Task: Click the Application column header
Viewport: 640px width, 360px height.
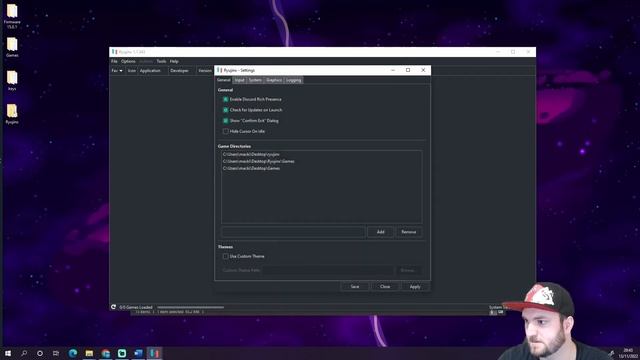Action: click(150, 71)
